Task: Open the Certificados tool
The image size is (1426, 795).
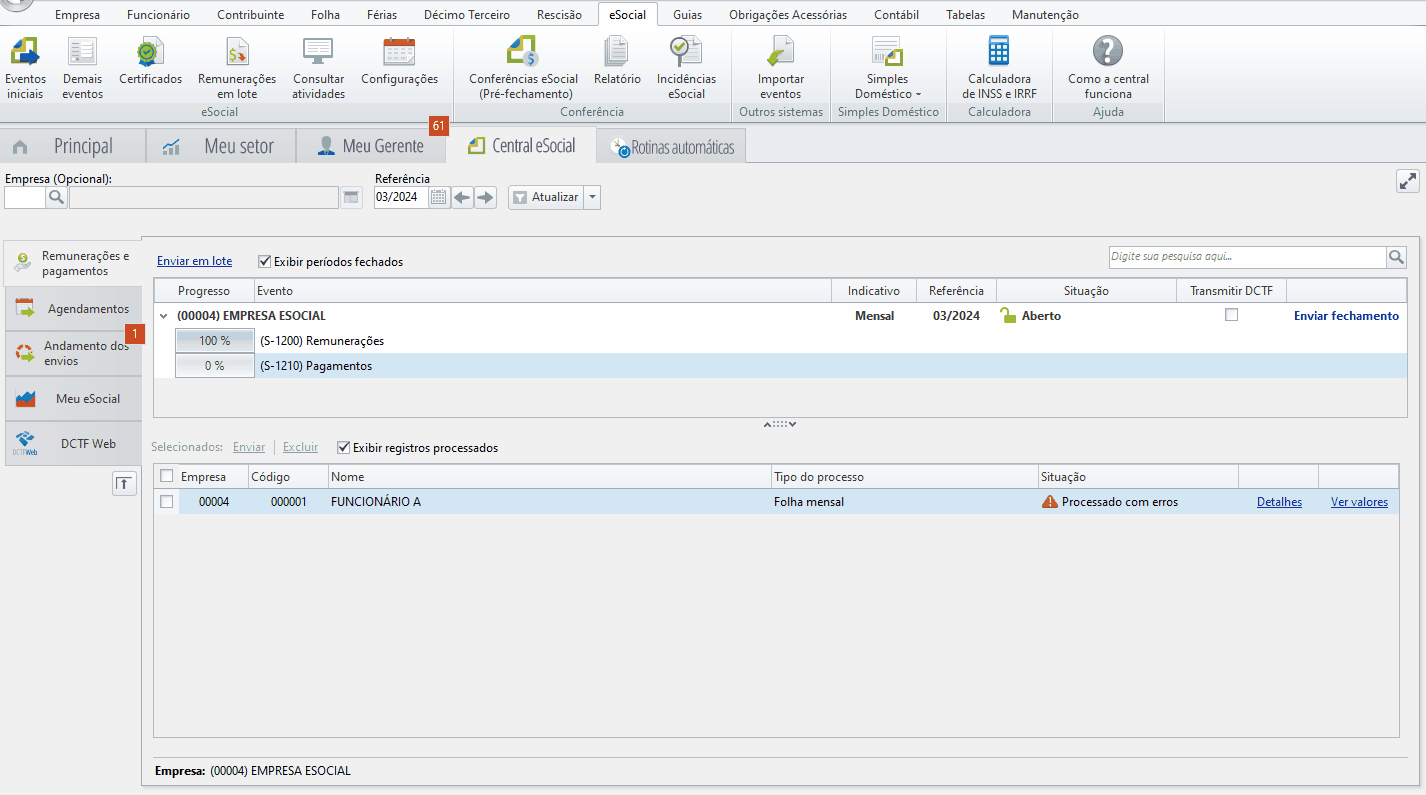Action: 150,60
